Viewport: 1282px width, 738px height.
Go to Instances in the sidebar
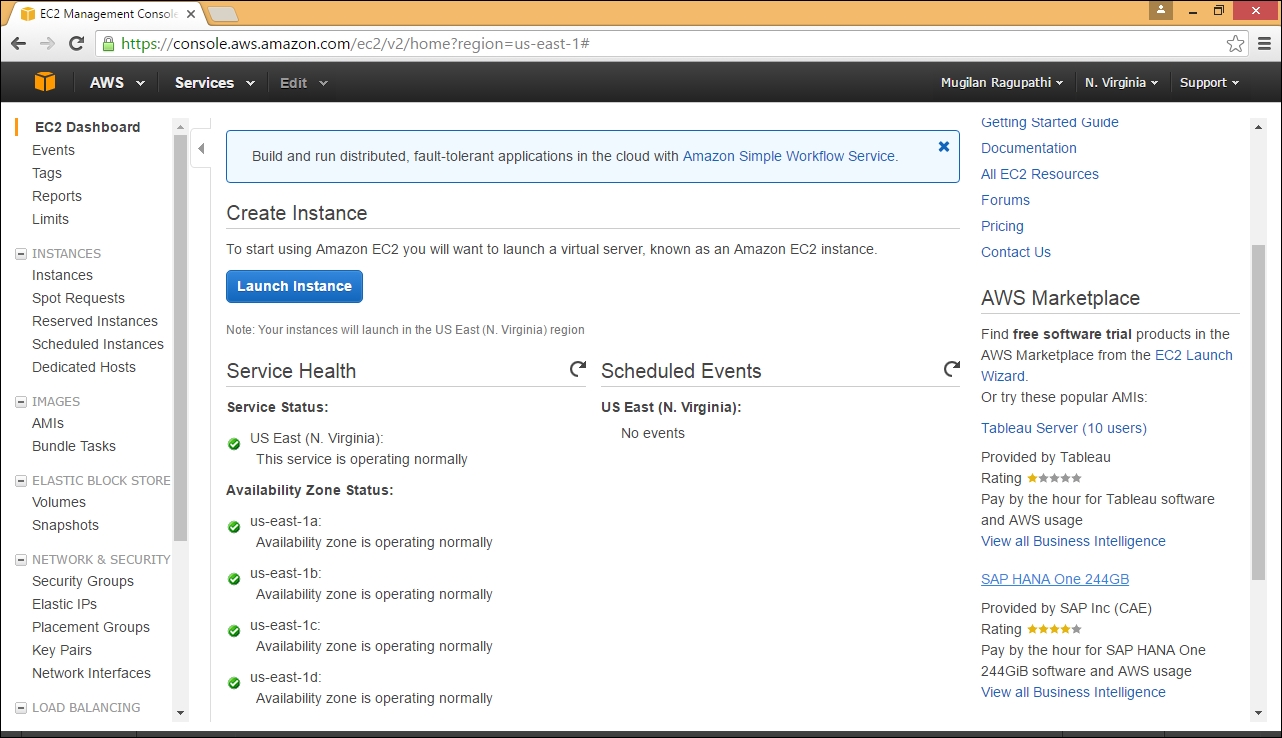pyautogui.click(x=62, y=275)
